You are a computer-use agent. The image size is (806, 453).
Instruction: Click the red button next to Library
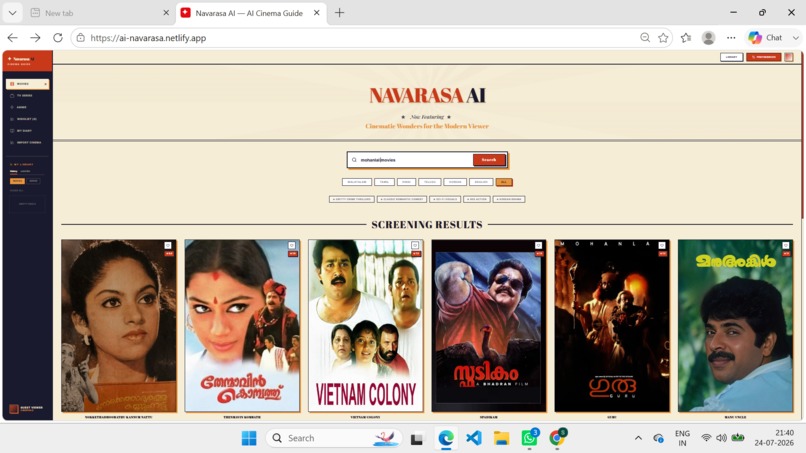pyautogui.click(x=764, y=57)
